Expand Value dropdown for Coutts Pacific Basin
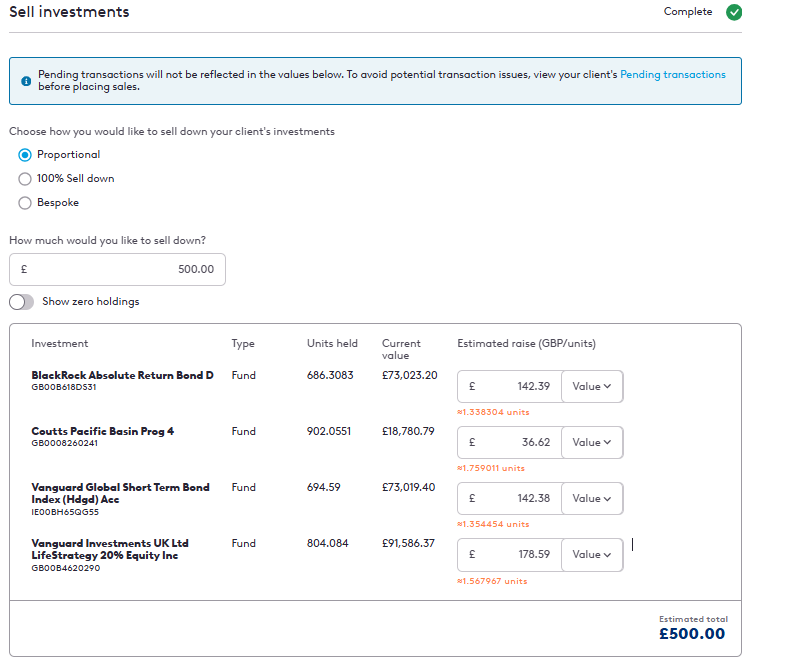812x669 pixels. pyautogui.click(x=592, y=443)
